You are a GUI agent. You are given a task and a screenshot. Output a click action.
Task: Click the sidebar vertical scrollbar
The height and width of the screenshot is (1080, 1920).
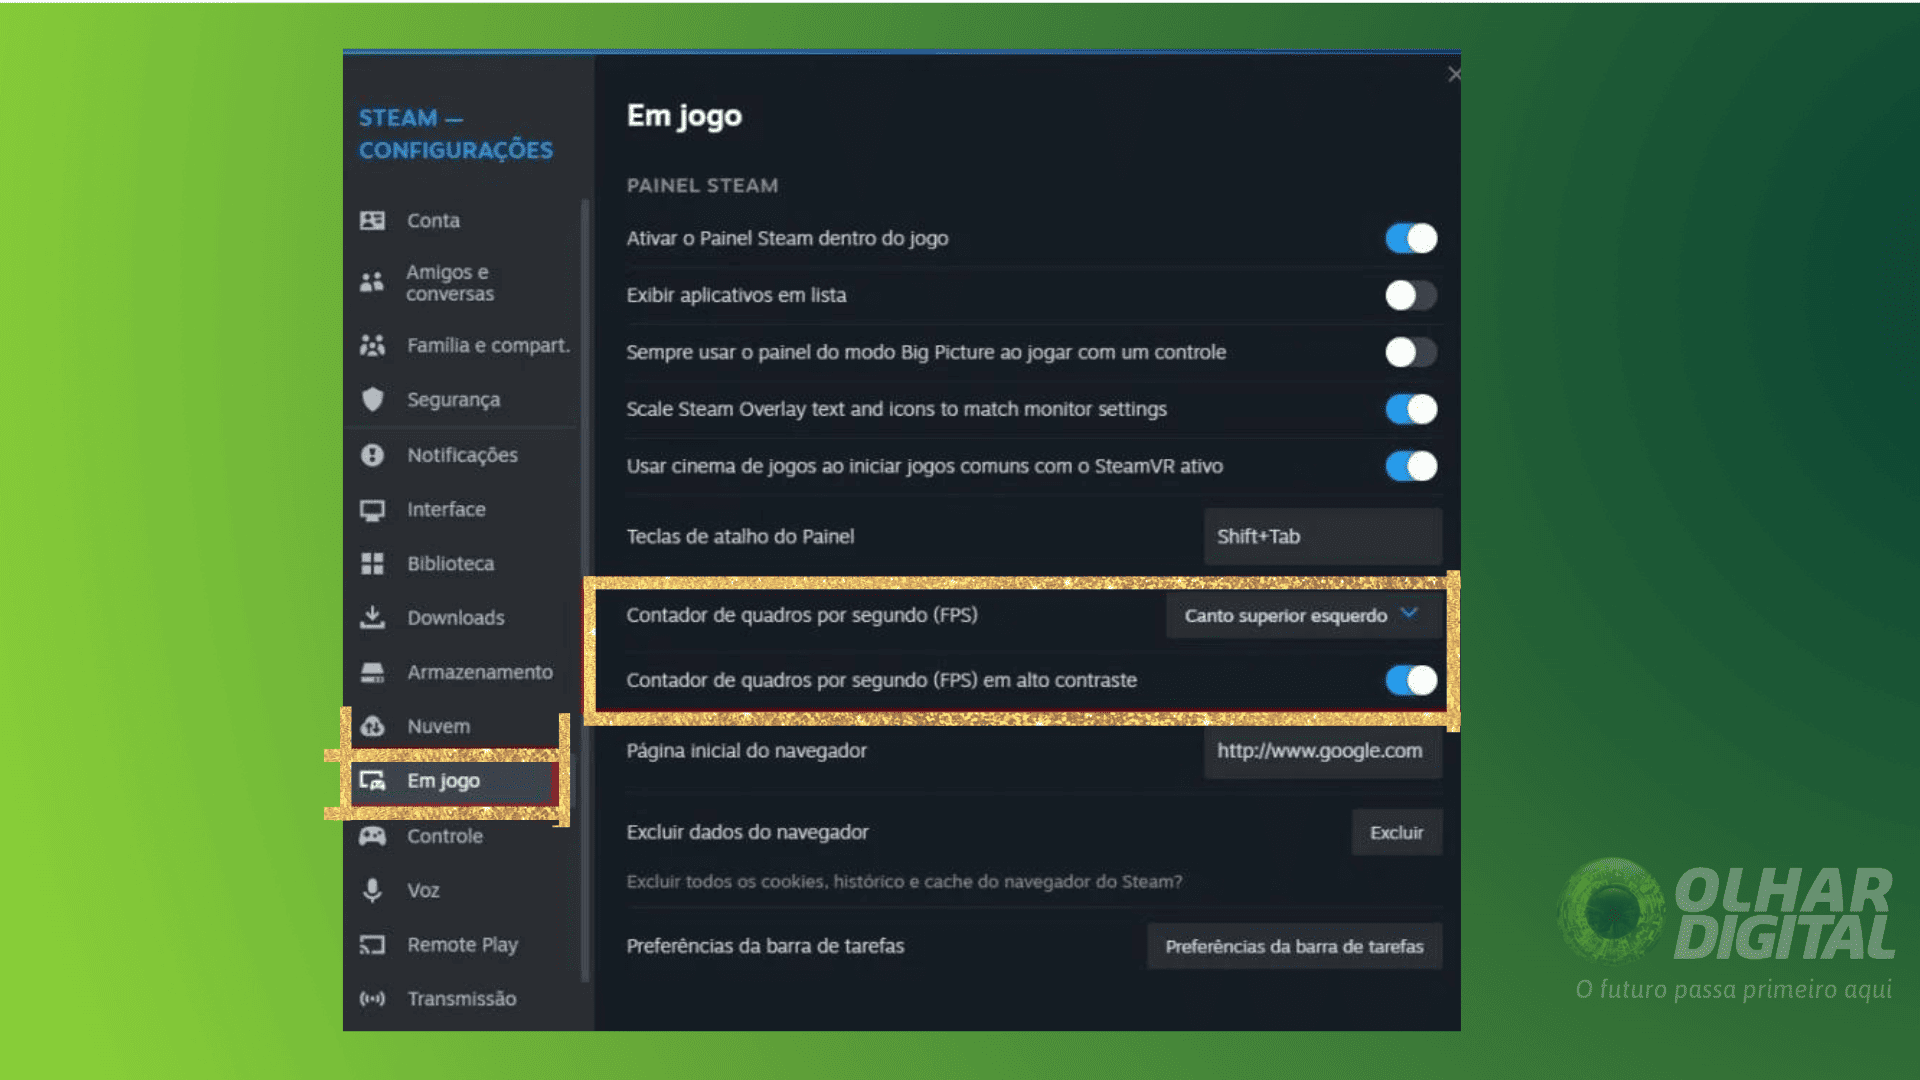click(586, 590)
